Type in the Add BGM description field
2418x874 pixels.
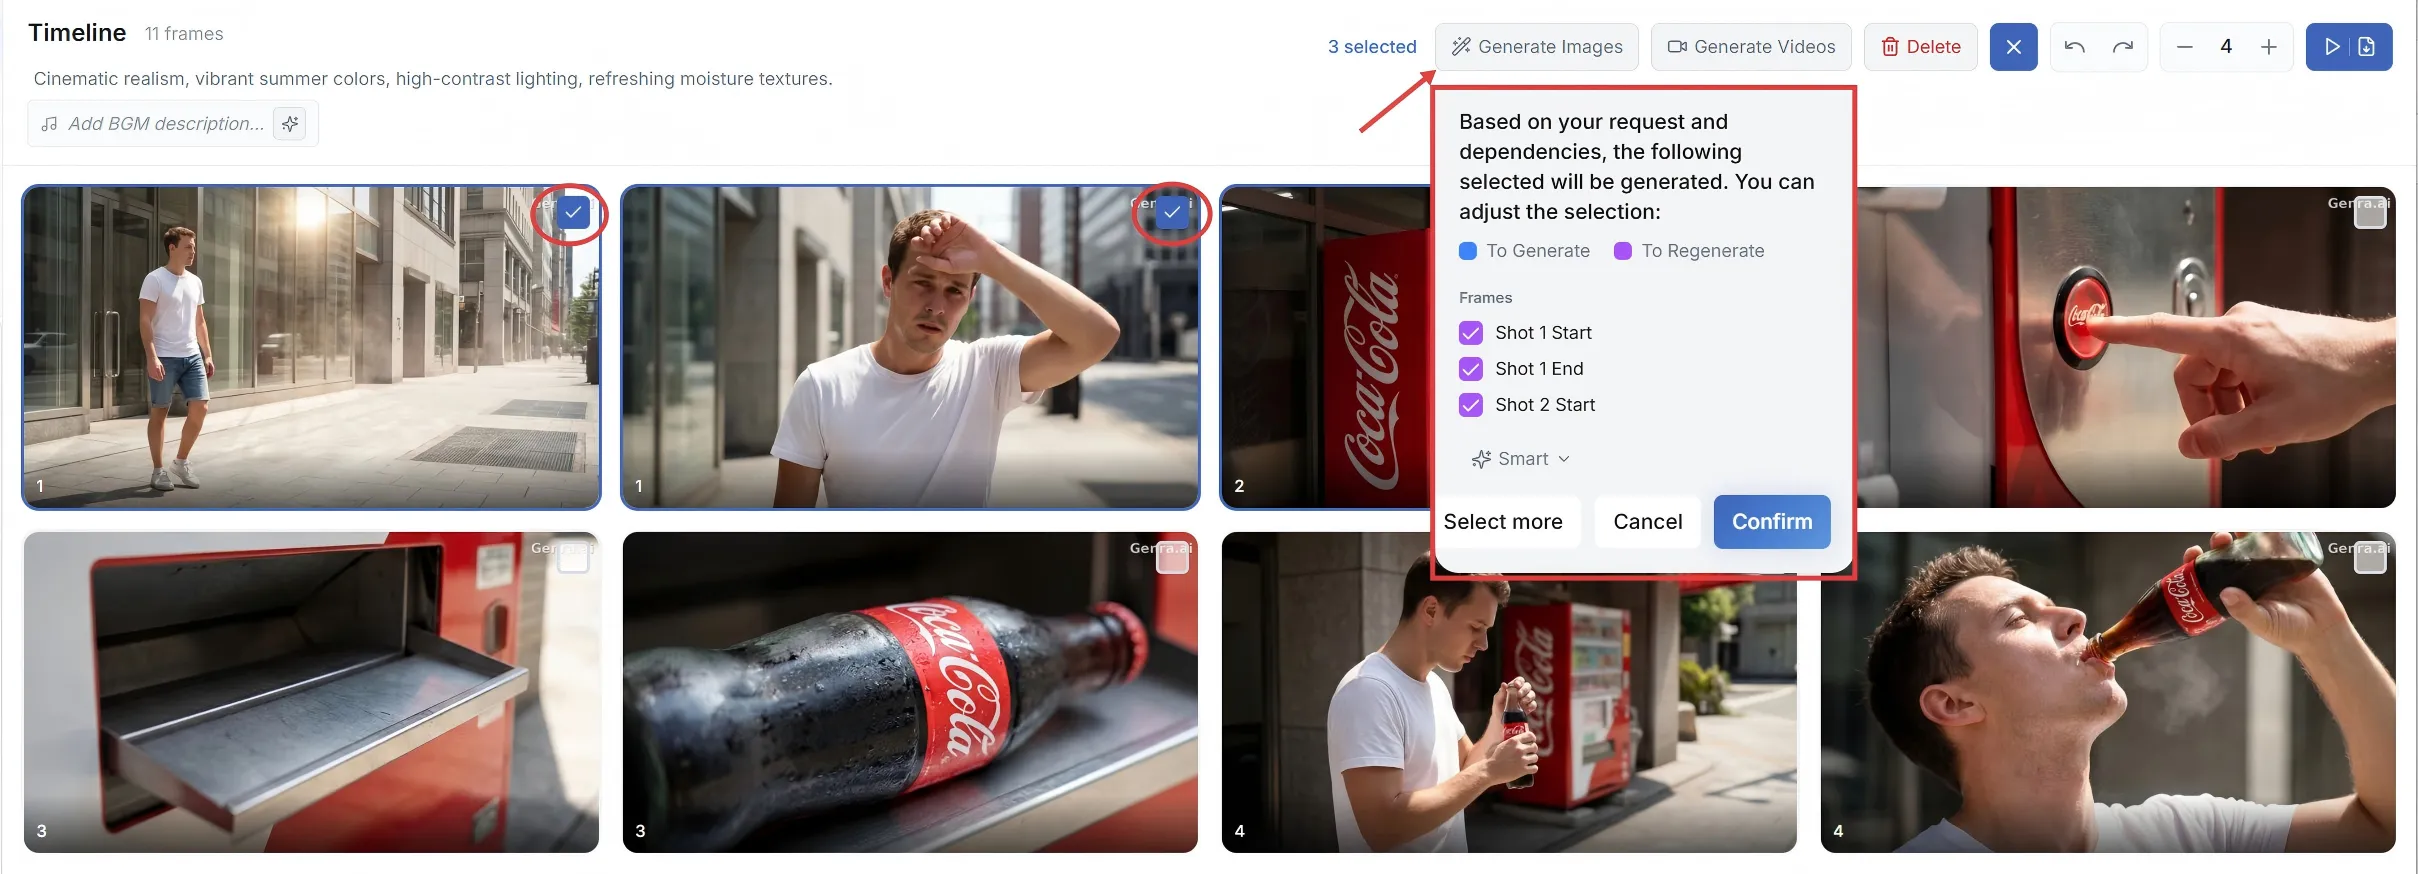click(165, 124)
